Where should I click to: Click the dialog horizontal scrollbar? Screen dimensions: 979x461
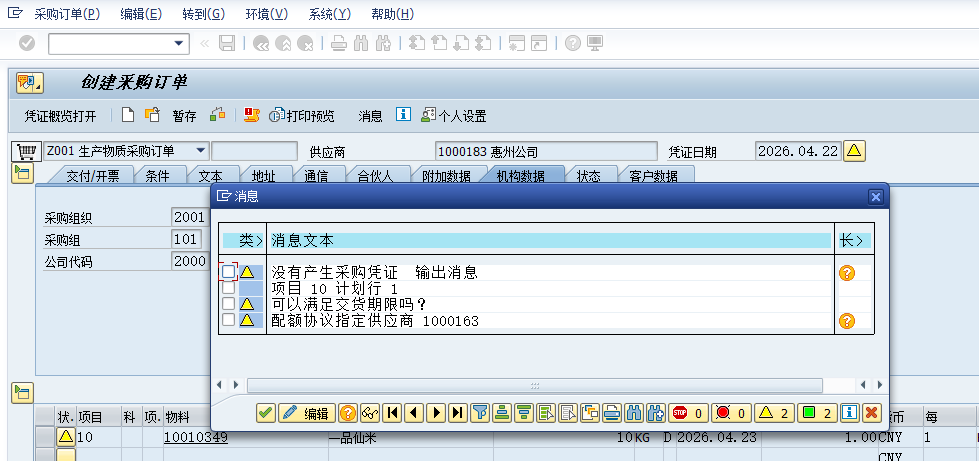click(535, 385)
